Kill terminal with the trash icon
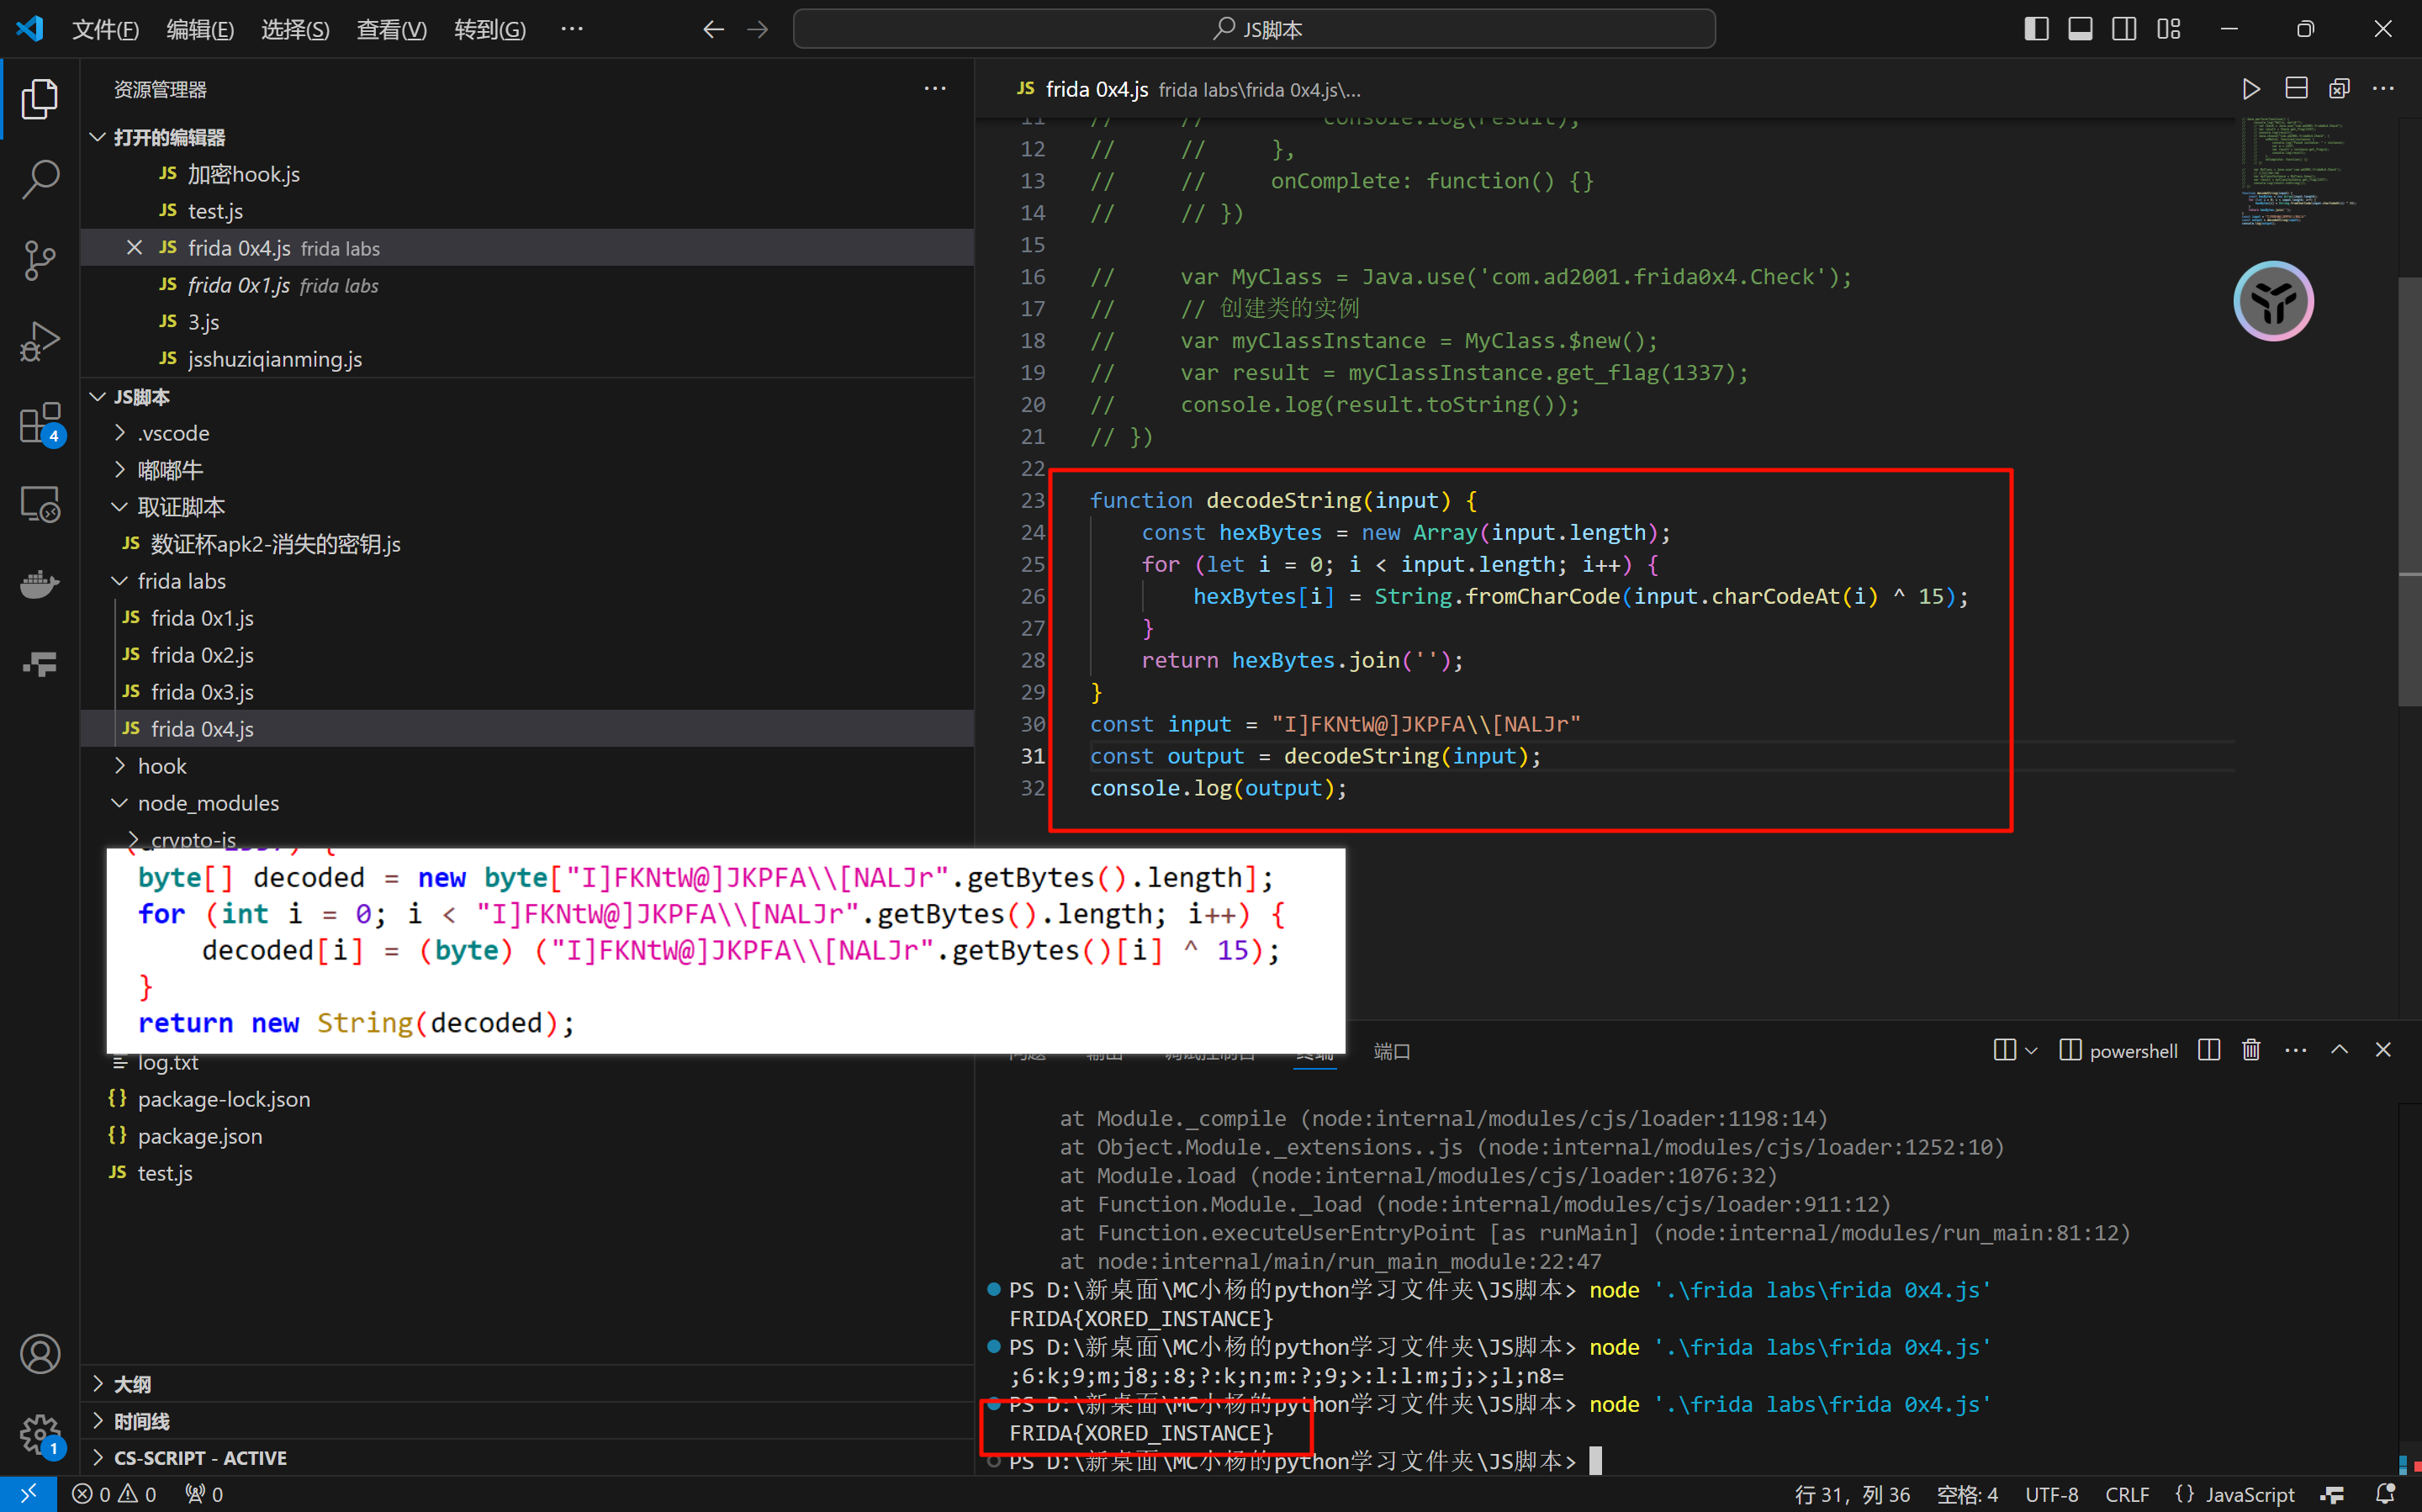This screenshot has width=2422, height=1512. tap(2251, 1050)
